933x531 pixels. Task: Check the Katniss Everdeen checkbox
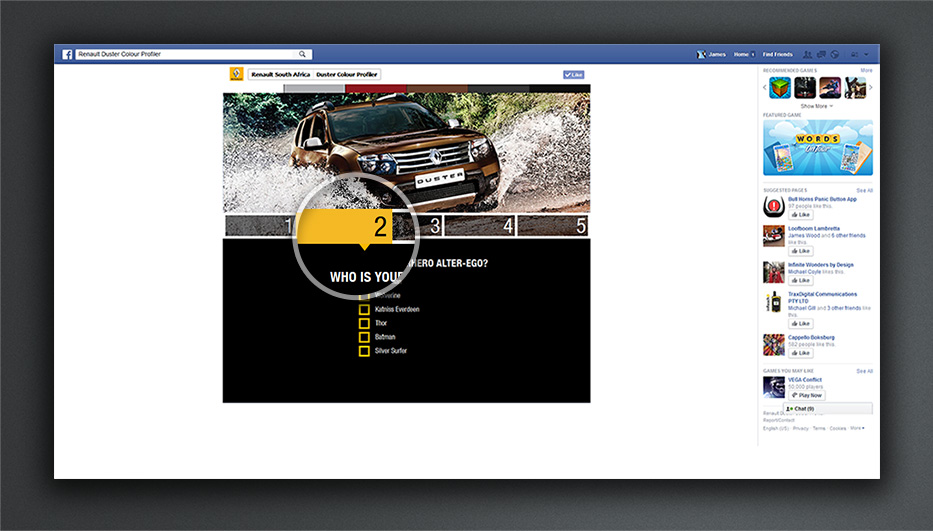pos(364,310)
